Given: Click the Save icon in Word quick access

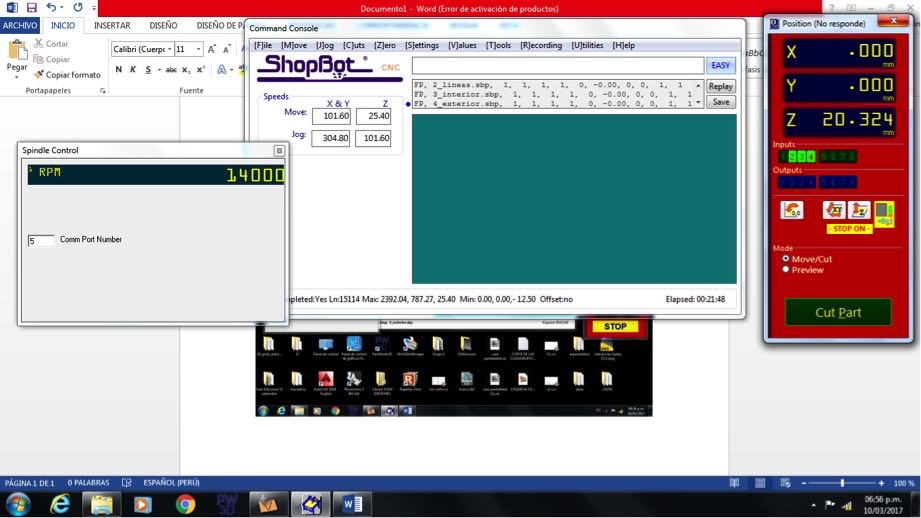Looking at the screenshot, I should (x=32, y=8).
